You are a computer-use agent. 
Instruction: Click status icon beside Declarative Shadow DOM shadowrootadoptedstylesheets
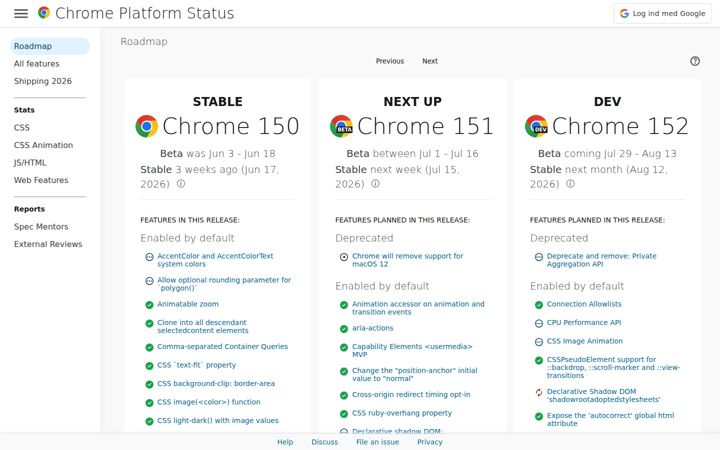tap(539, 393)
